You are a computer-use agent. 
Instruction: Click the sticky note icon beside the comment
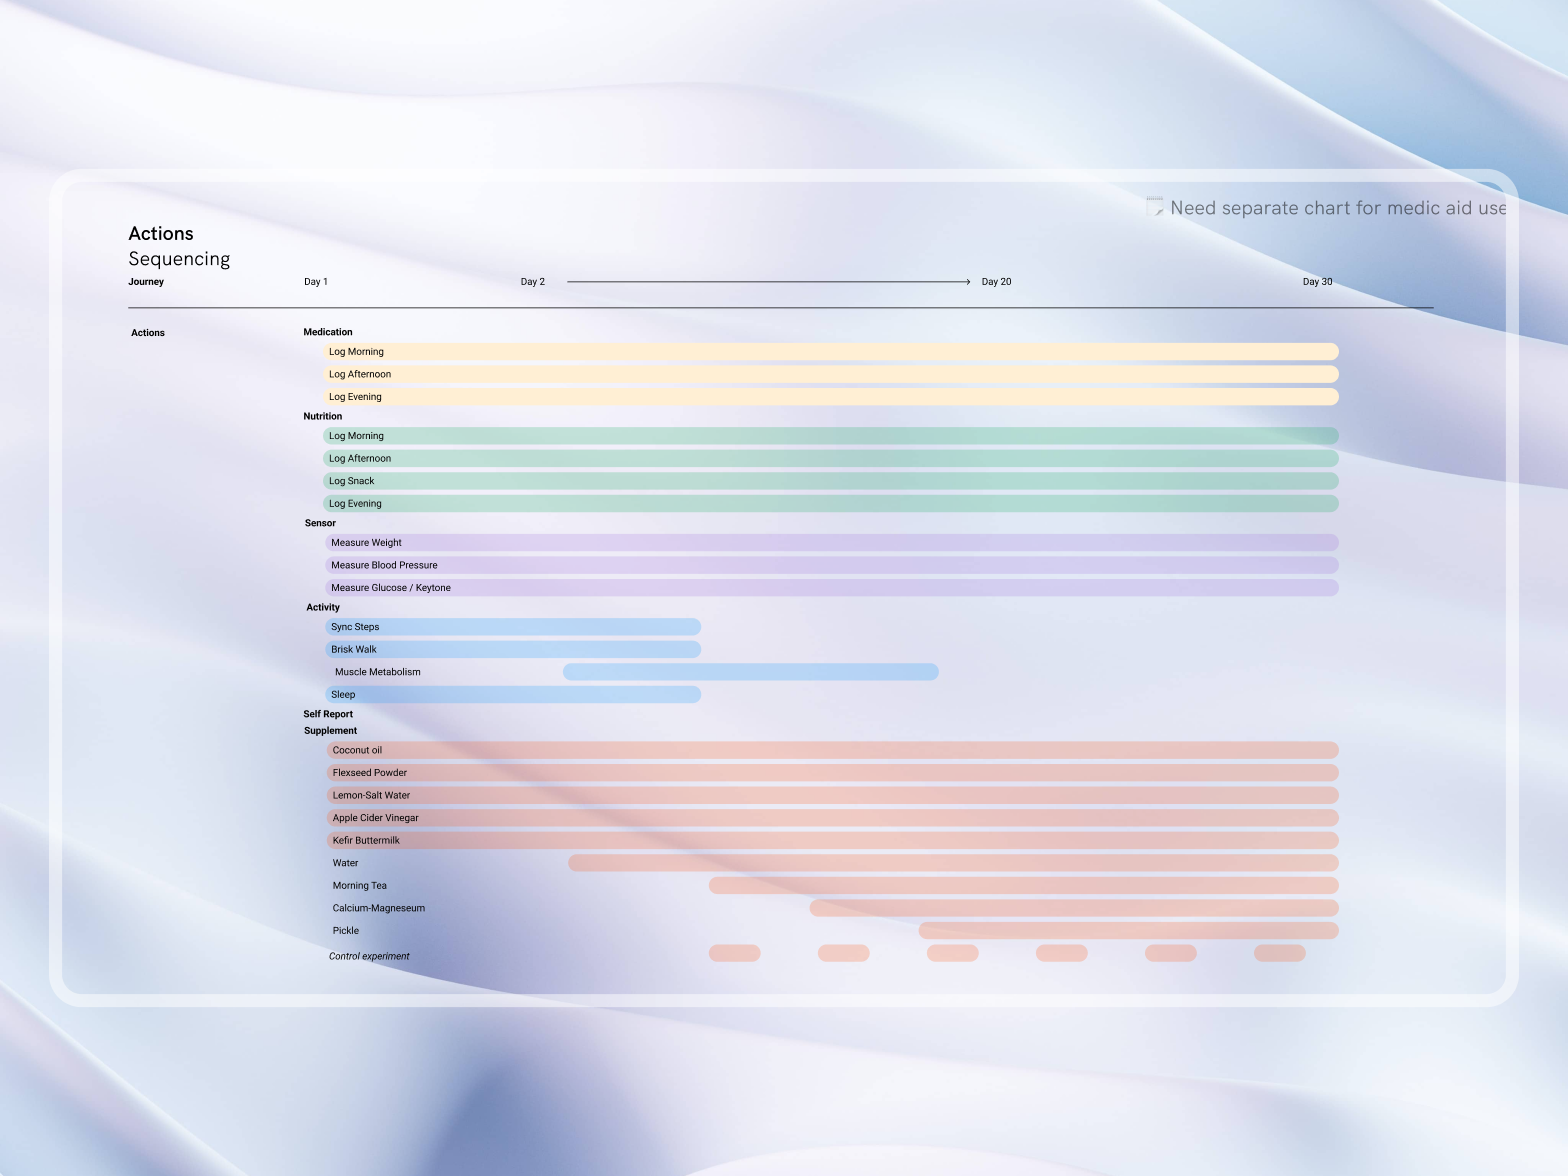[1155, 207]
